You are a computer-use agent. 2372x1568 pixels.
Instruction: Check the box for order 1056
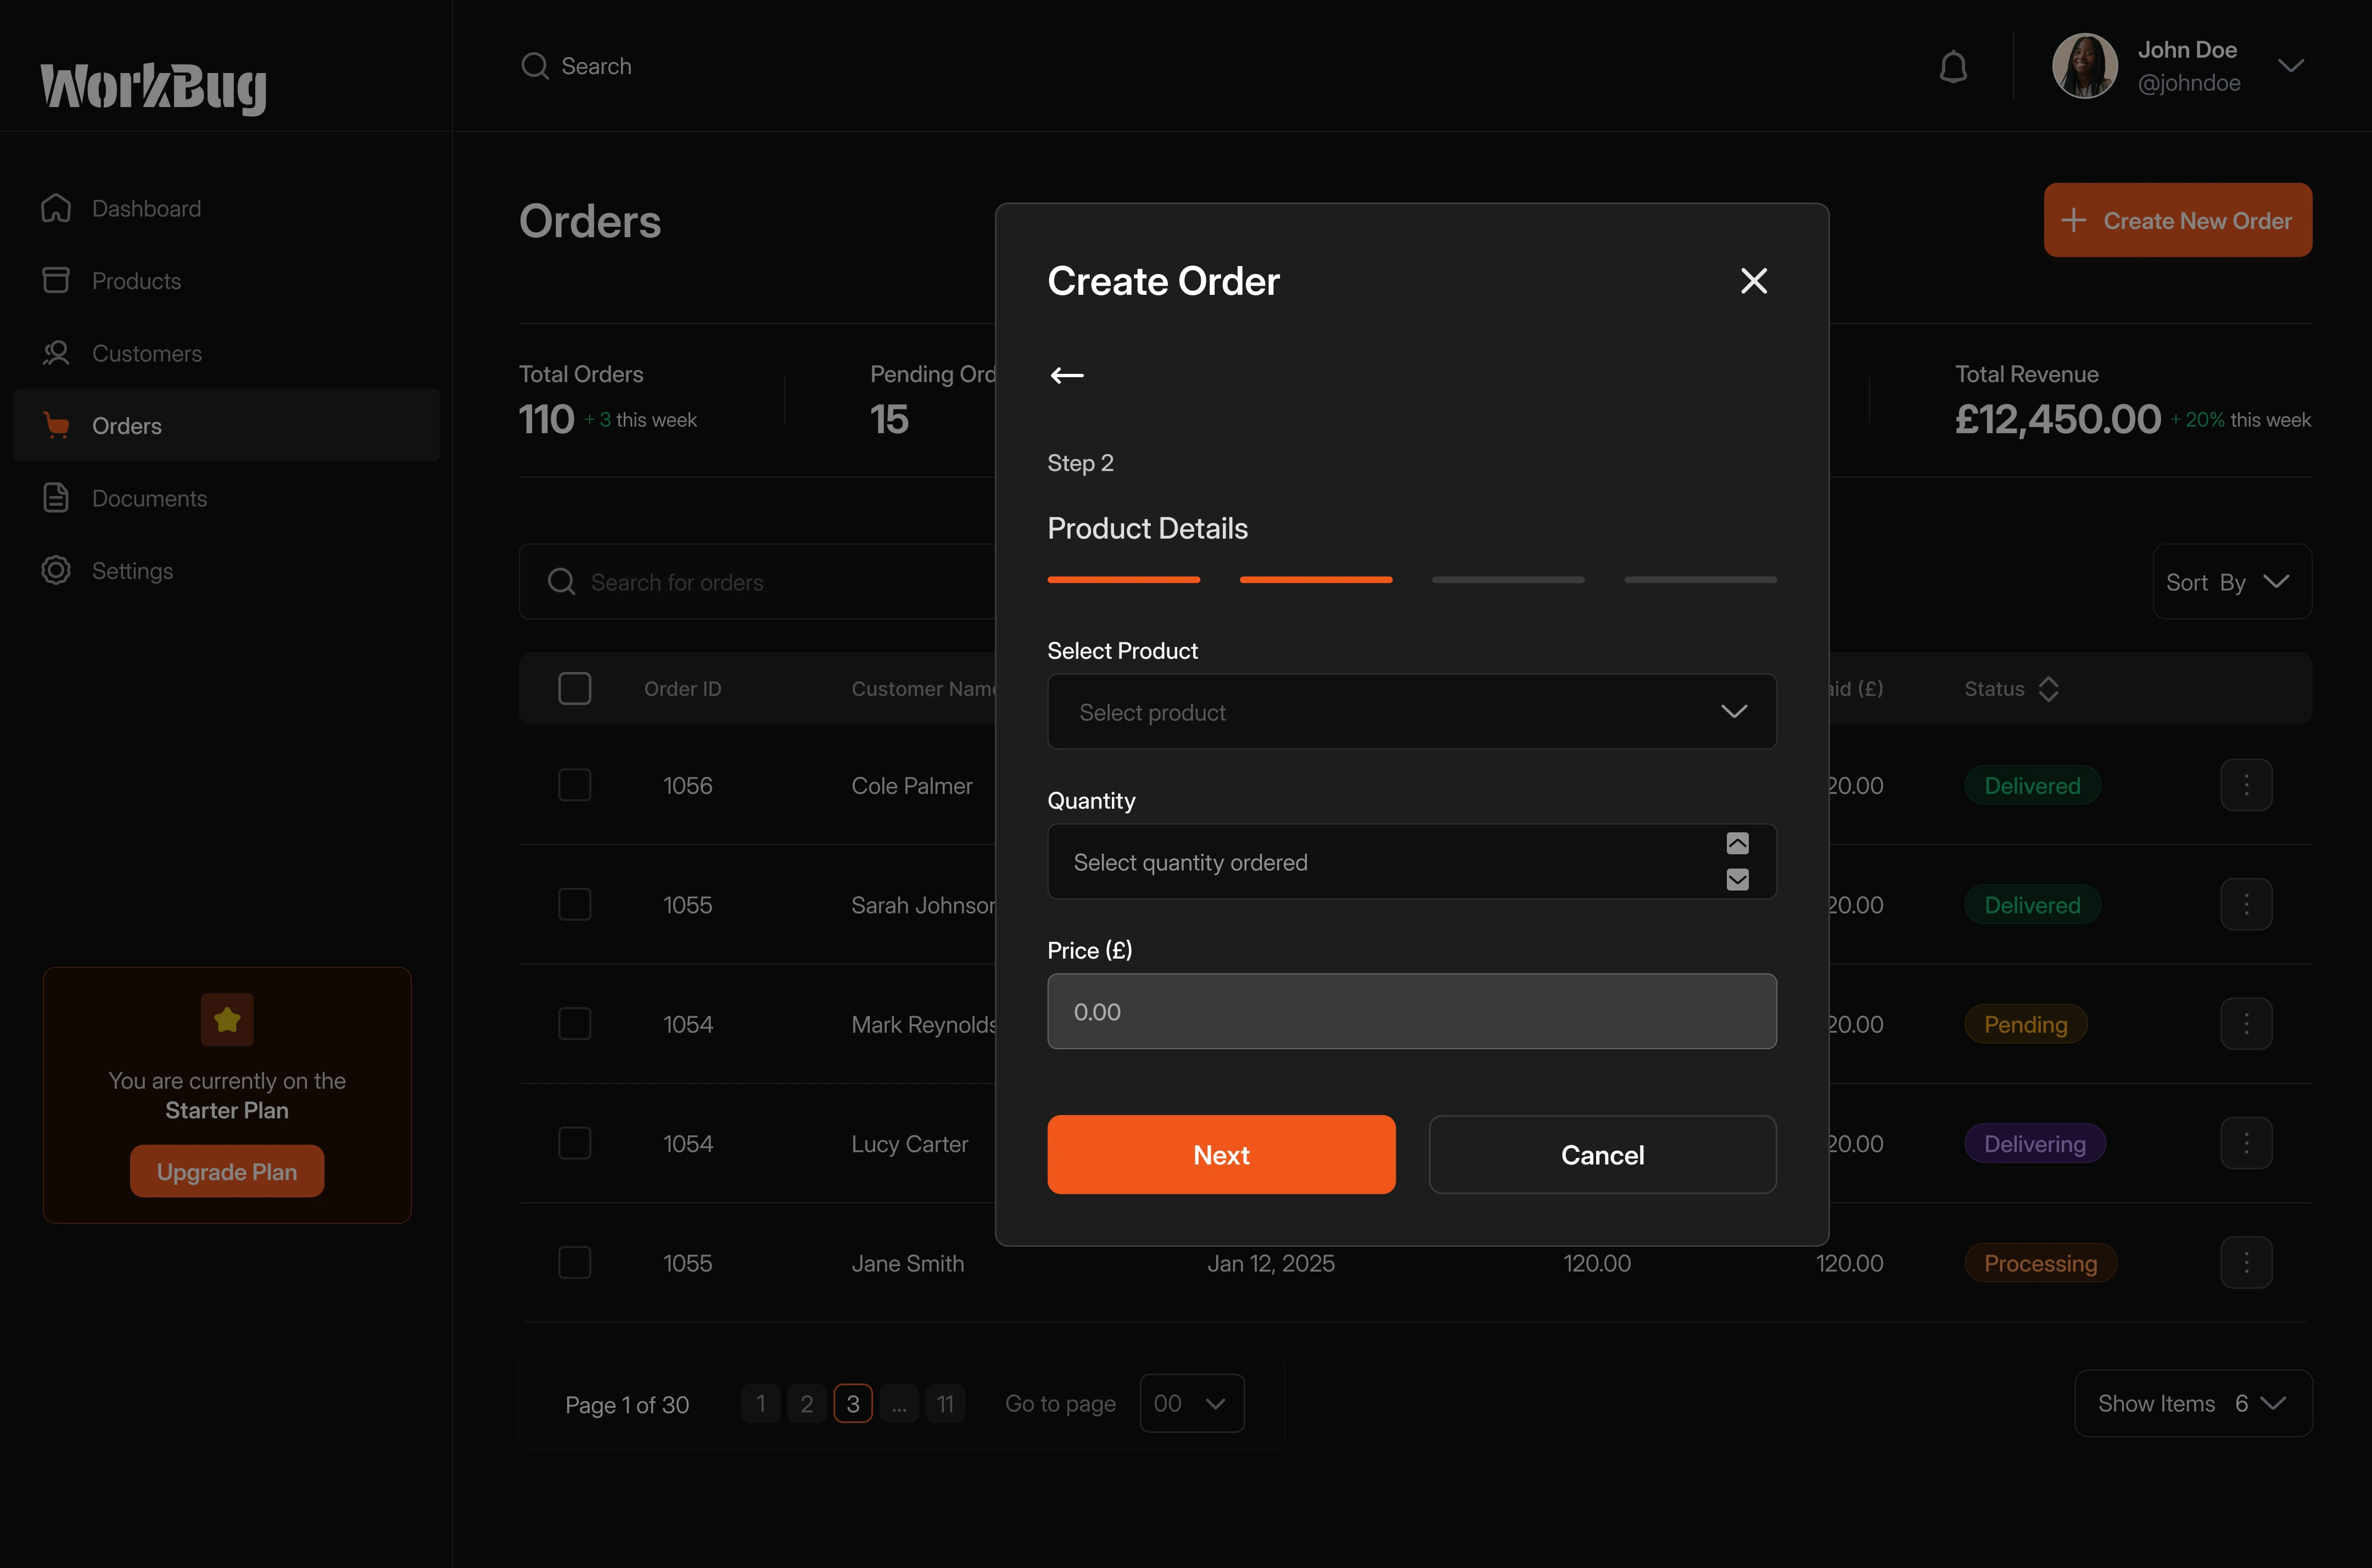[575, 785]
